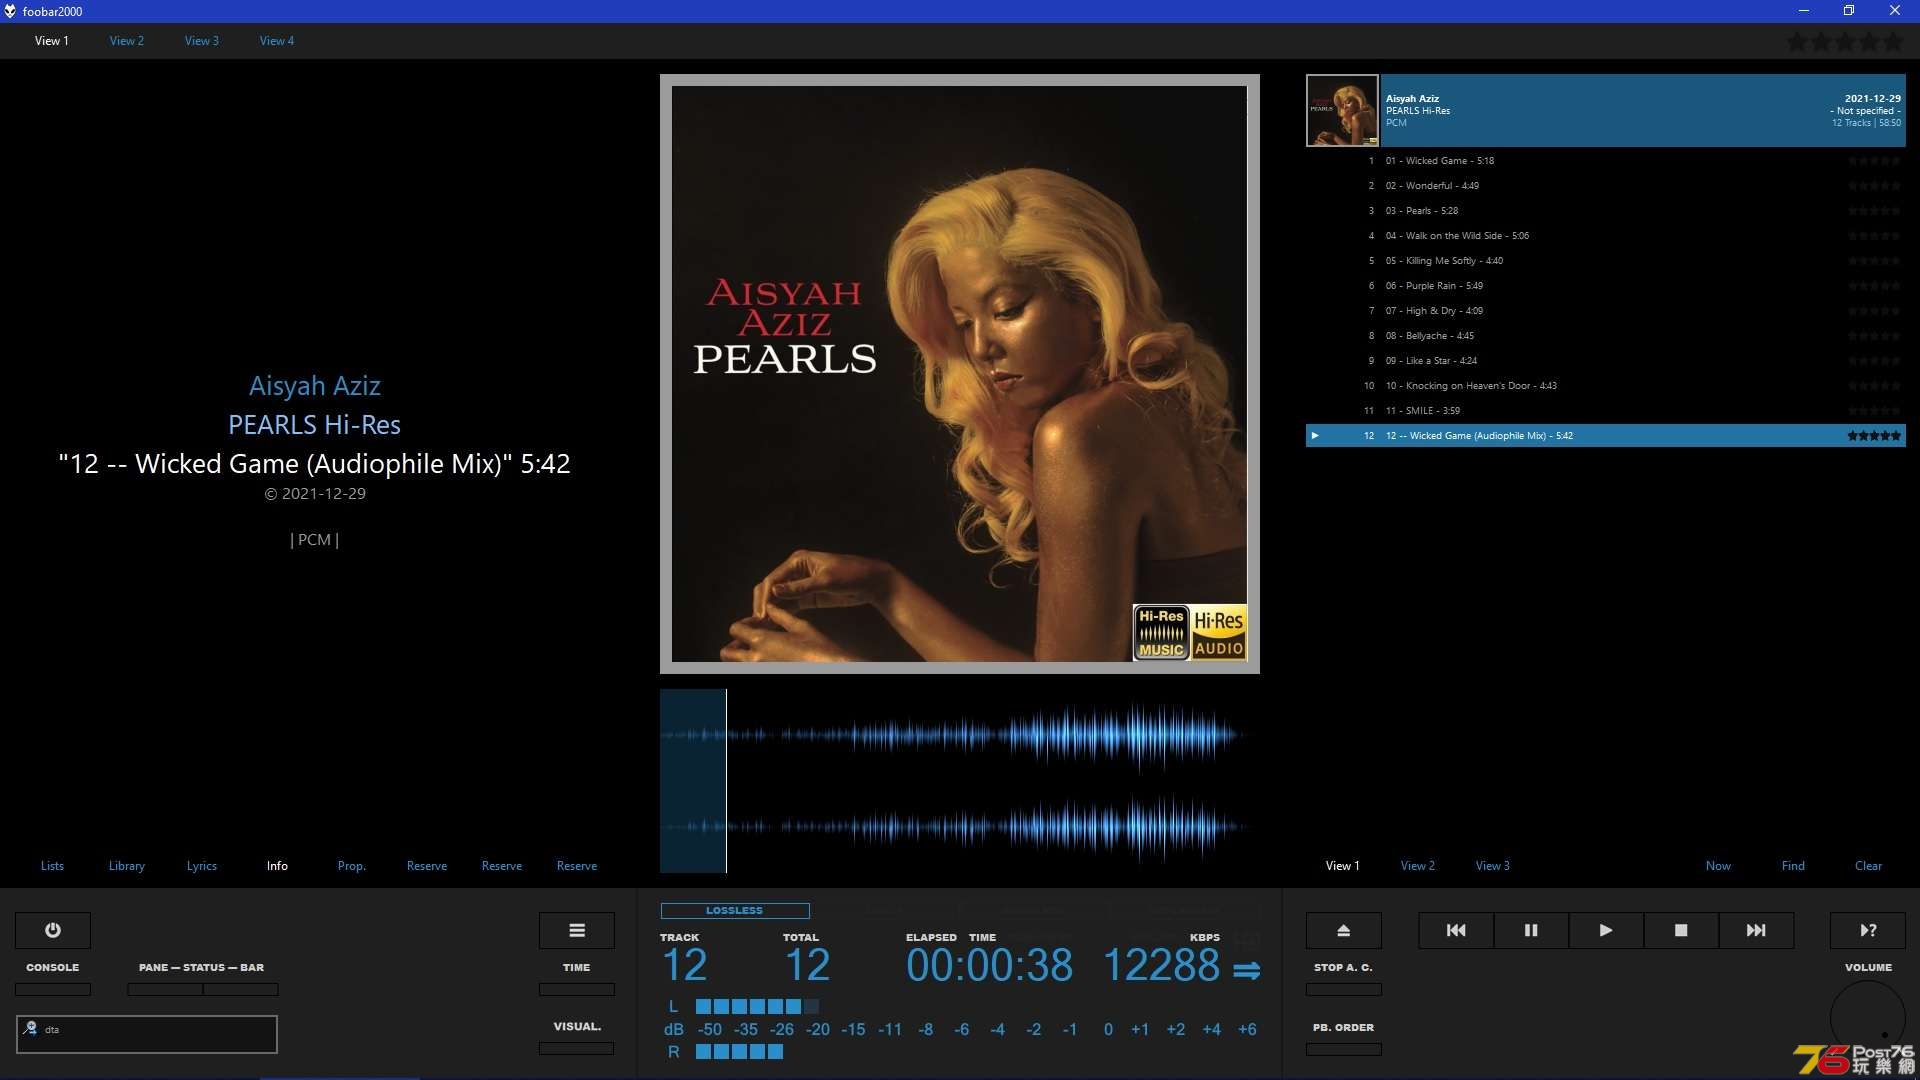Open the hamburger menu button above TIME
The height and width of the screenshot is (1080, 1920).
(577, 930)
